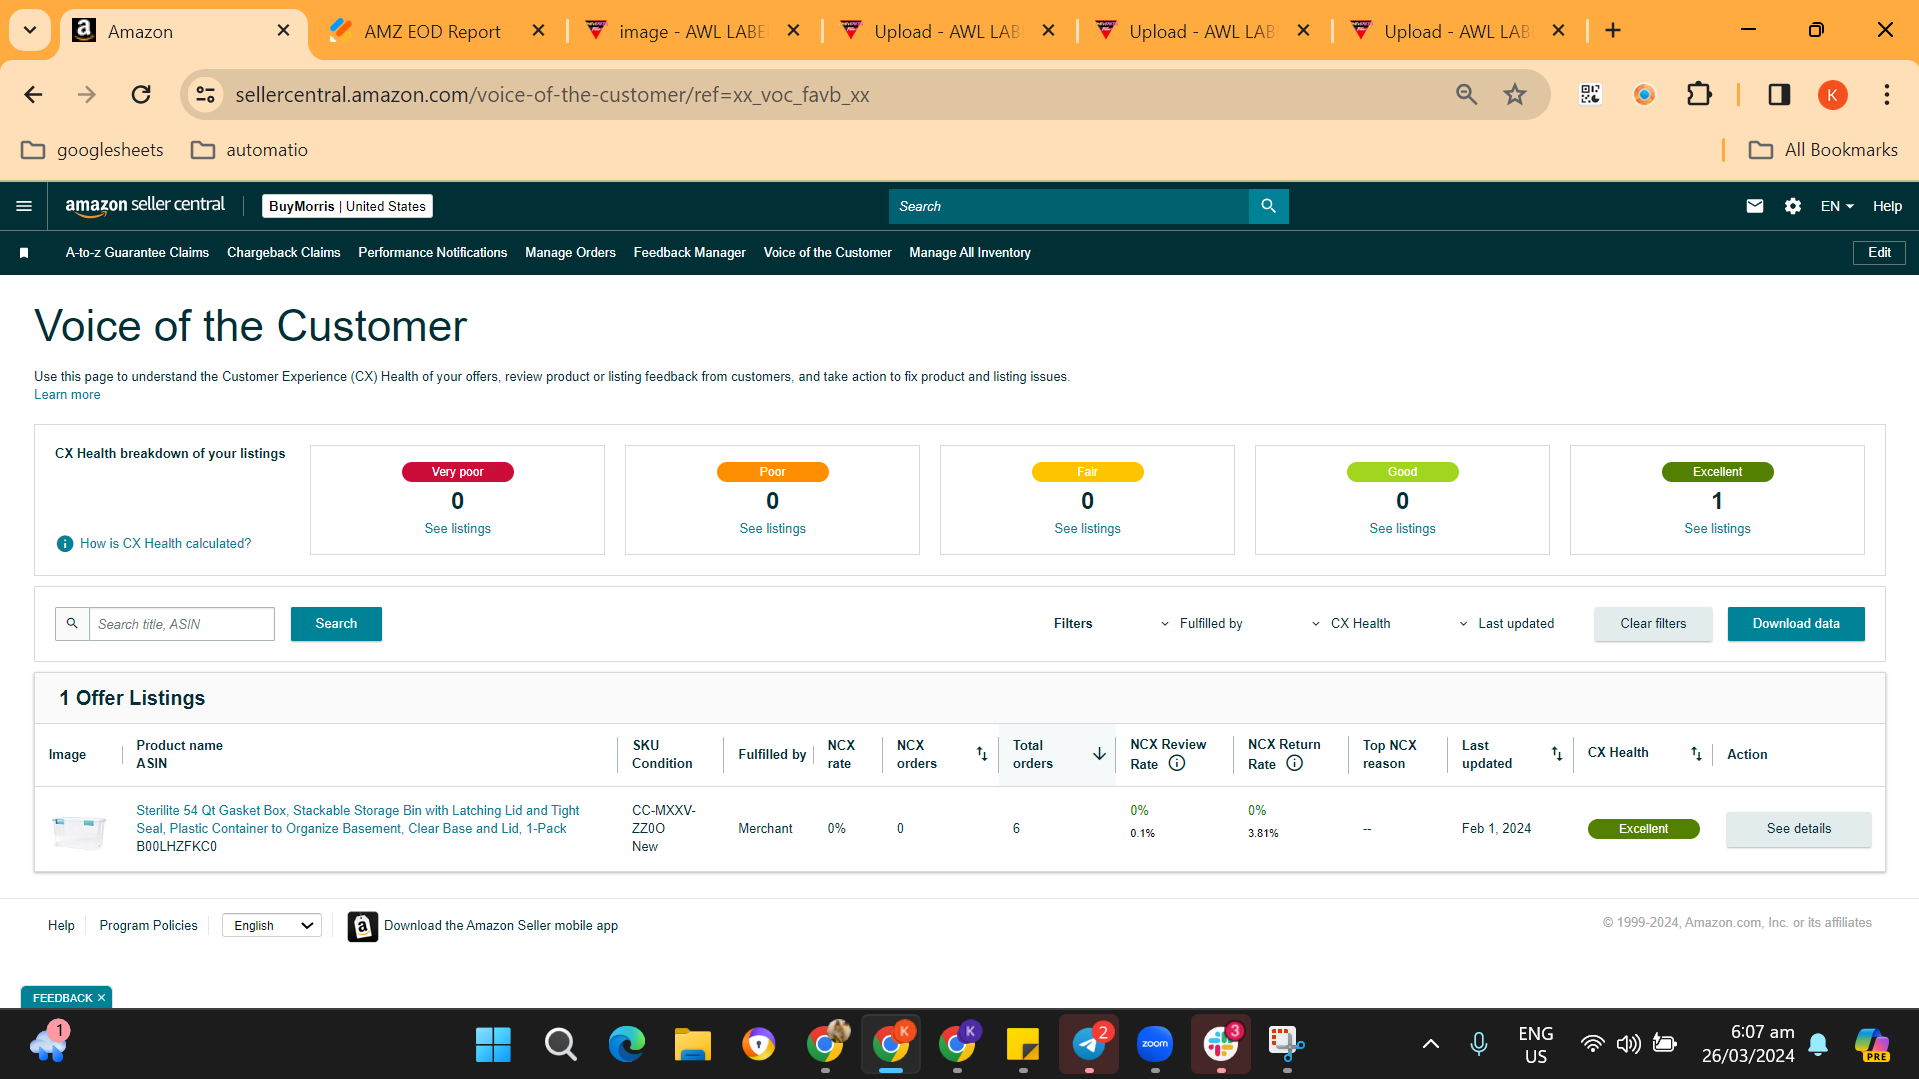Viewport: 1919px width, 1079px height.
Task: Expand the Fulfilled by filter dropdown
Action: coord(1201,623)
